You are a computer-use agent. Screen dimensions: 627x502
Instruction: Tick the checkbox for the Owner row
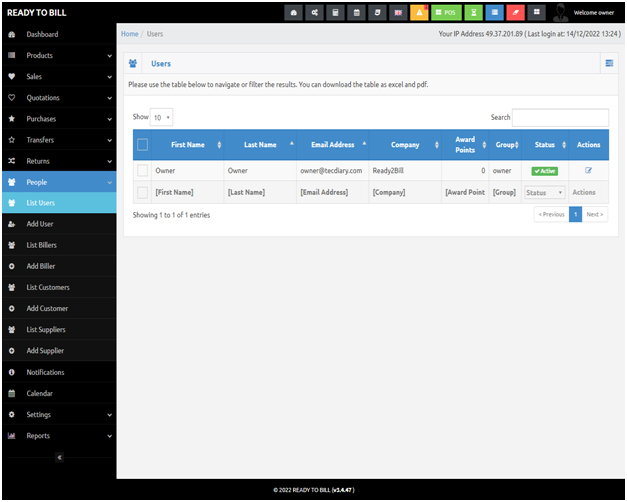[142, 171]
